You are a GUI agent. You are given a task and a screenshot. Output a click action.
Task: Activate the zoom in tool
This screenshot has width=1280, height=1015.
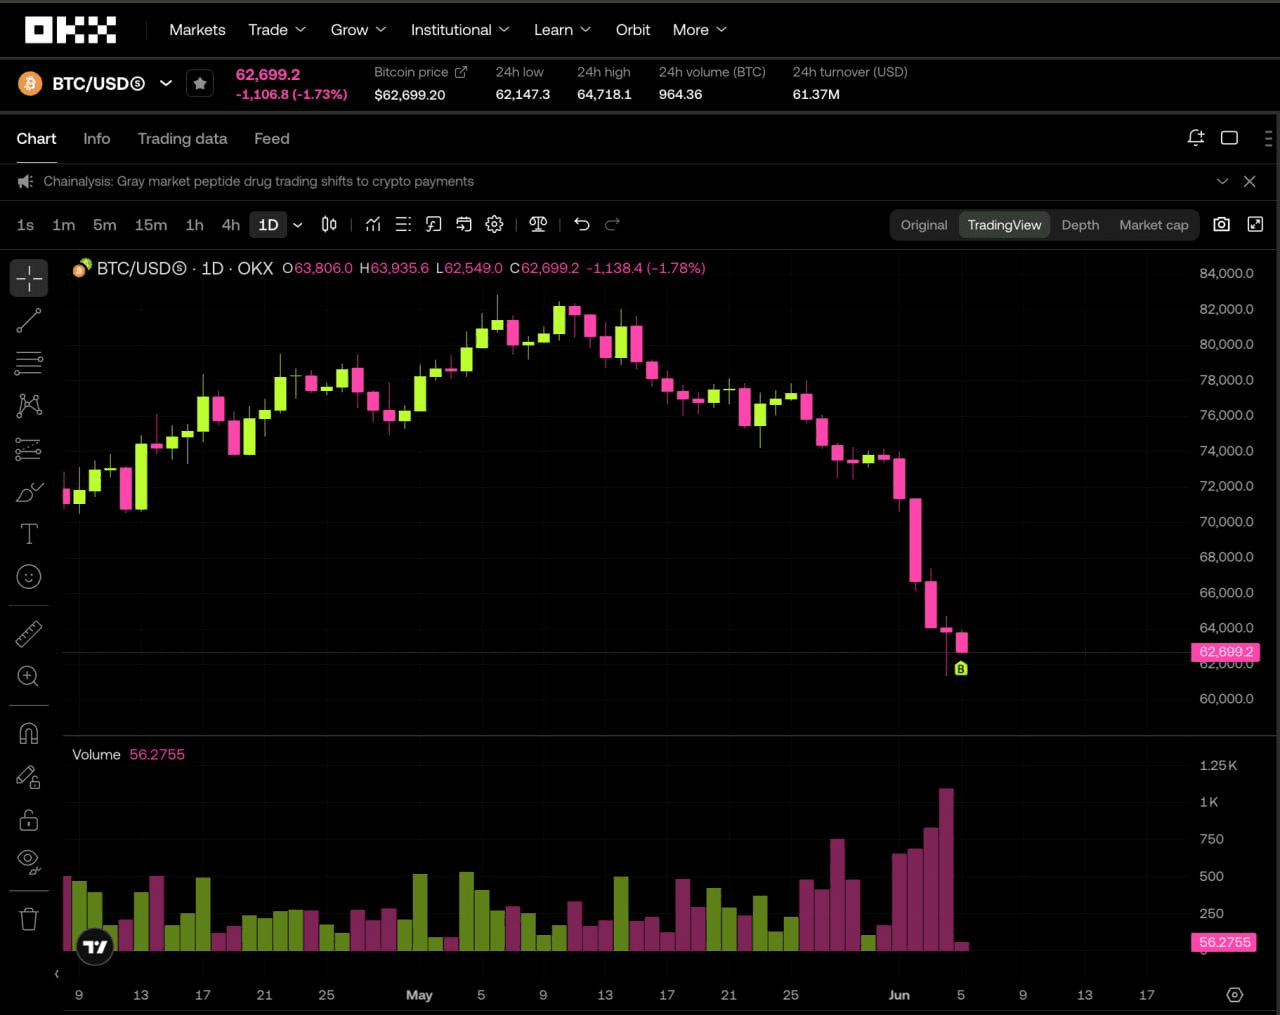click(x=29, y=677)
